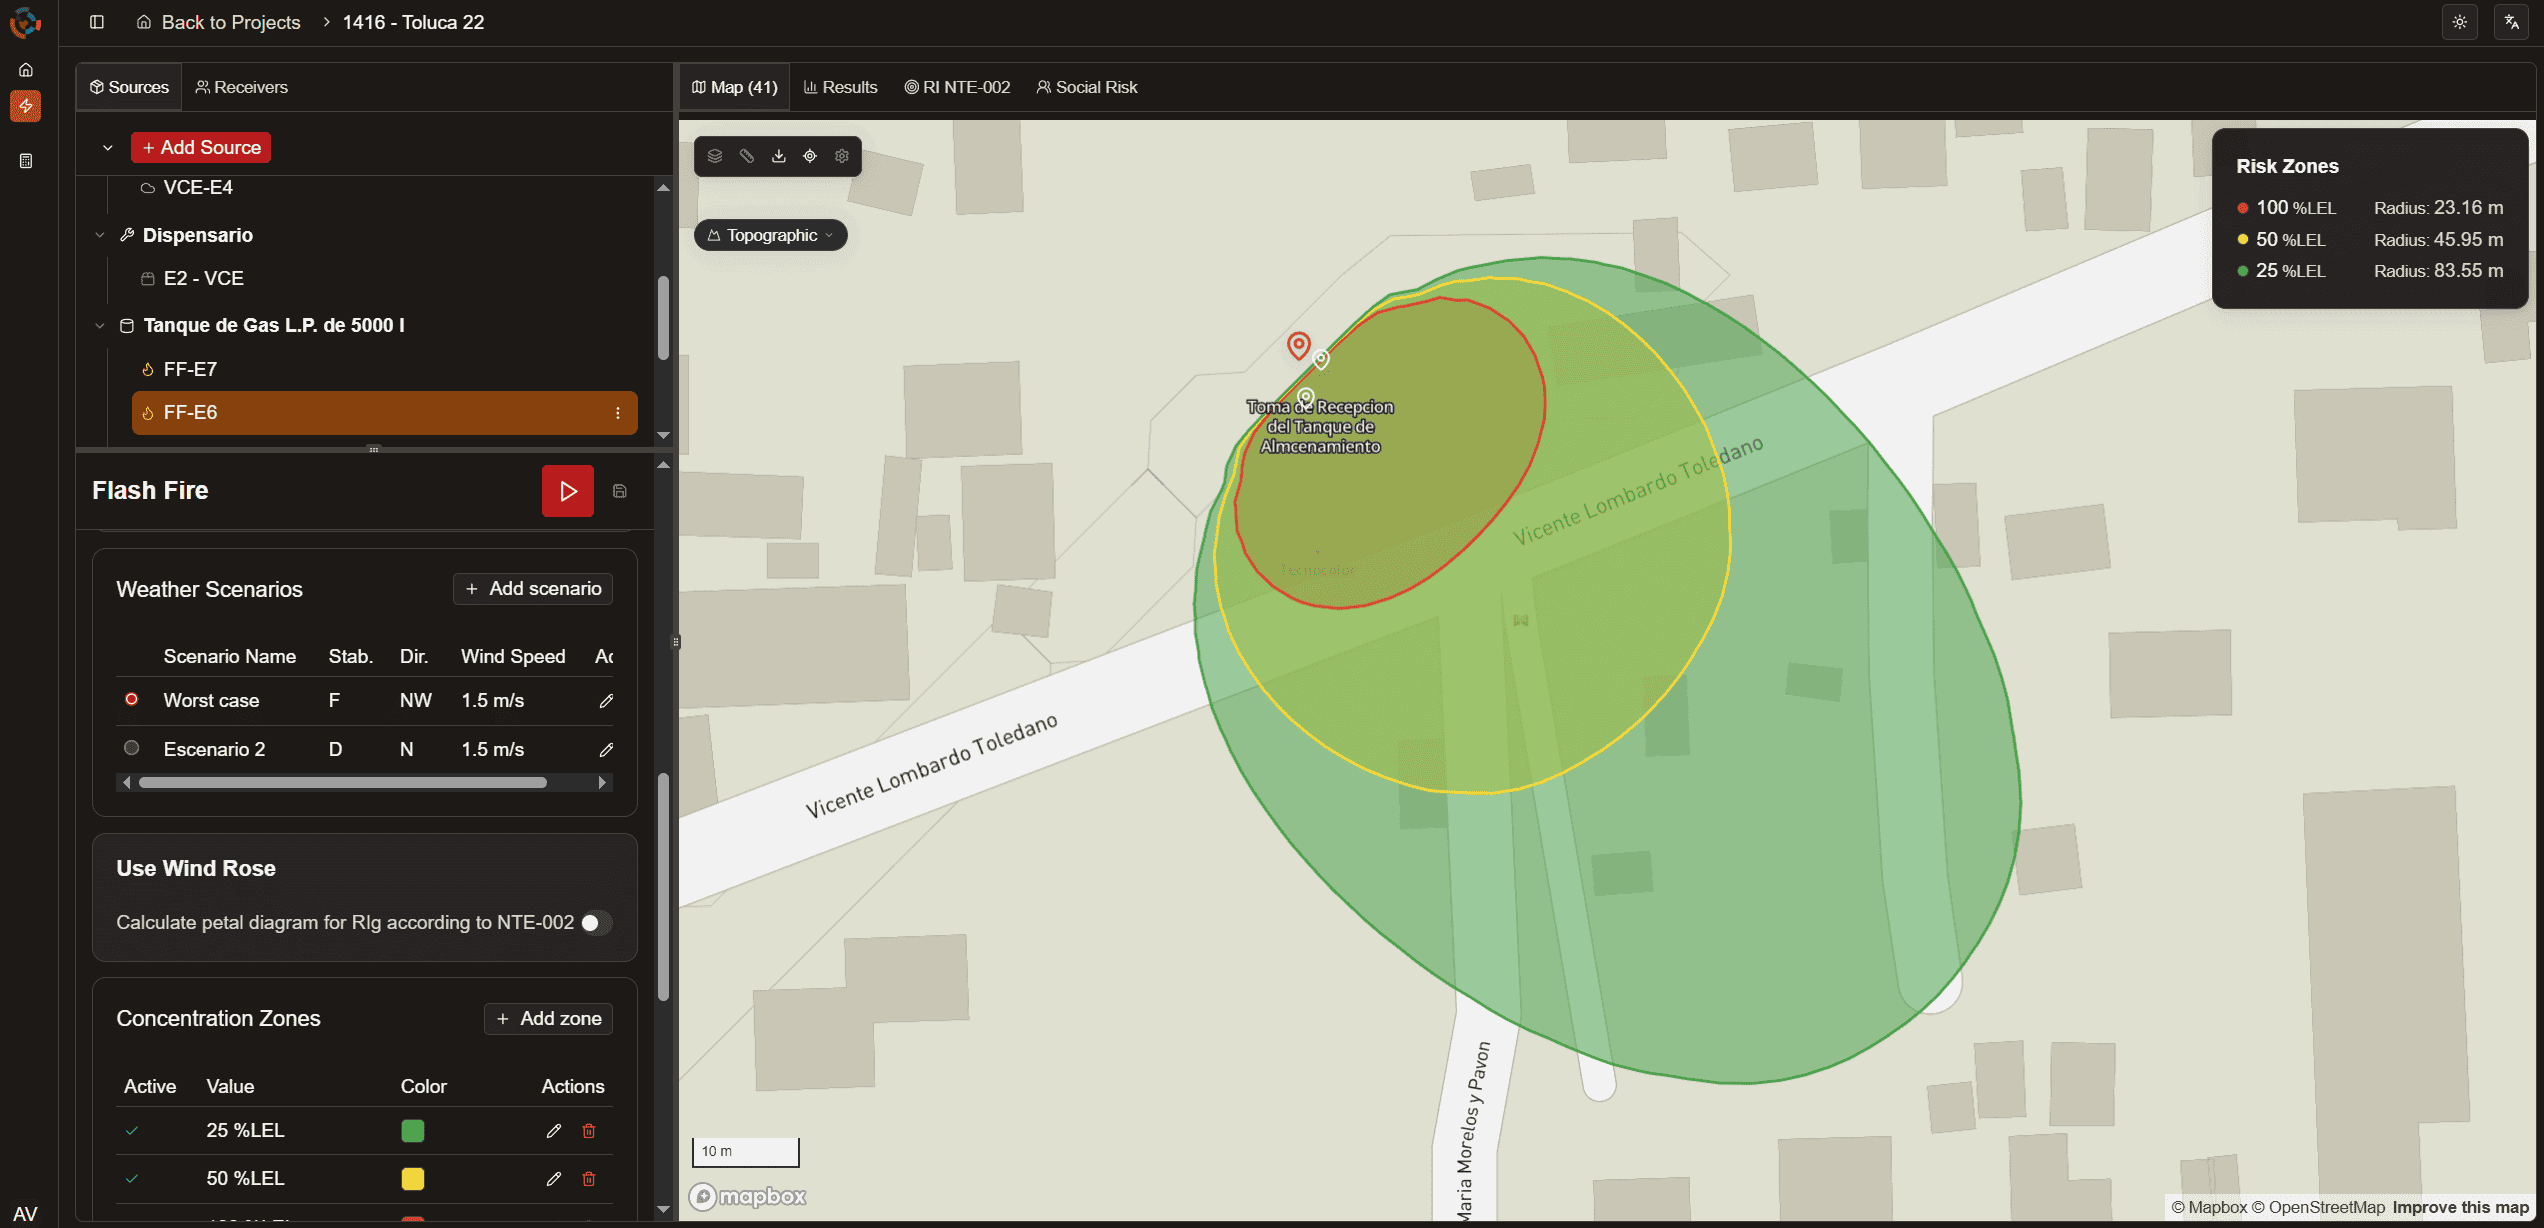Screen dimensions: 2544x1228
Task: Click the Add Source button
Action: pyautogui.click(x=200, y=147)
